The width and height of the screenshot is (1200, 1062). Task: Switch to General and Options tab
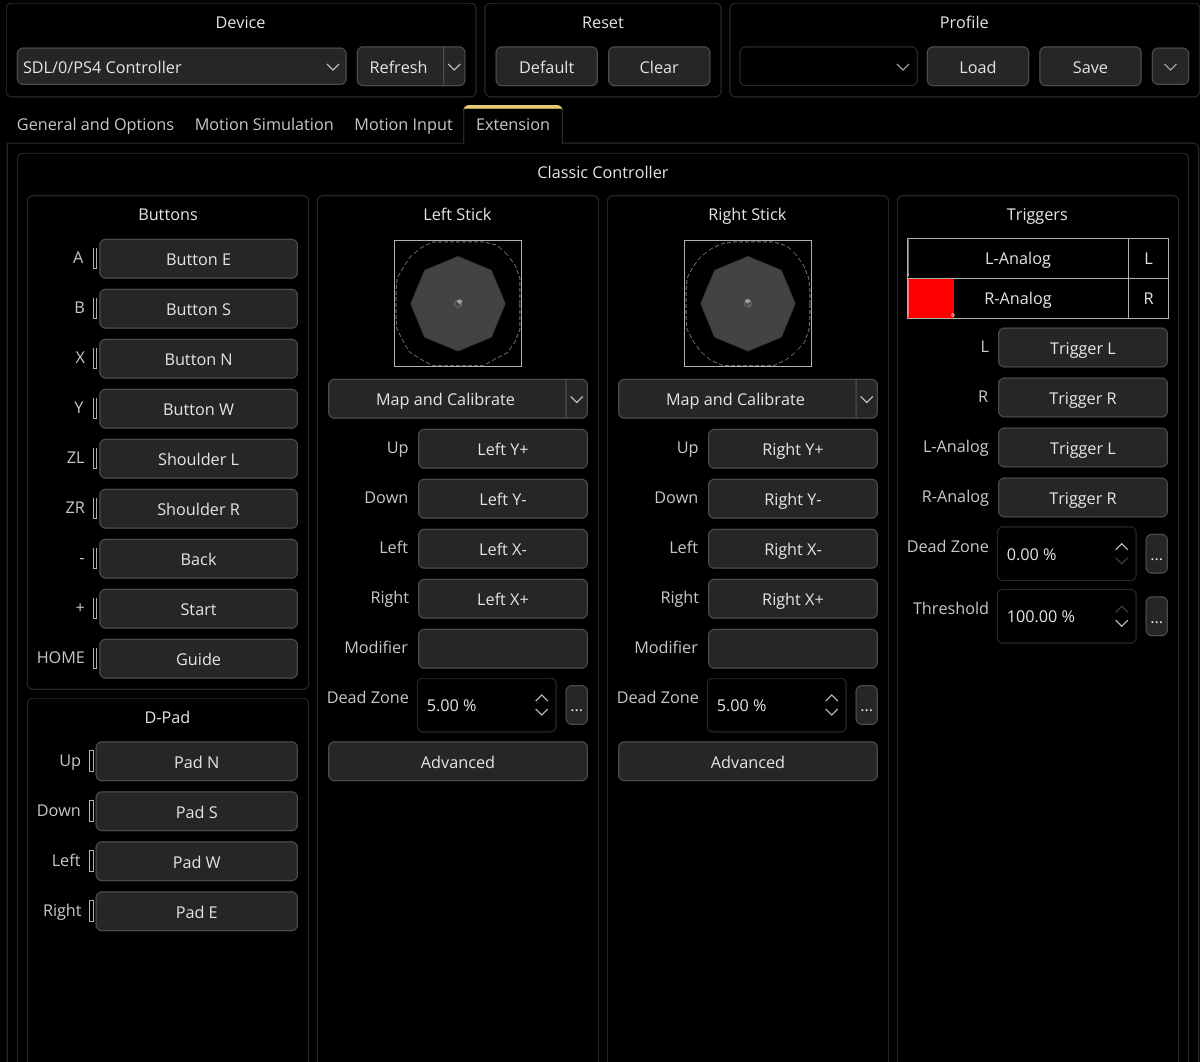tap(95, 124)
